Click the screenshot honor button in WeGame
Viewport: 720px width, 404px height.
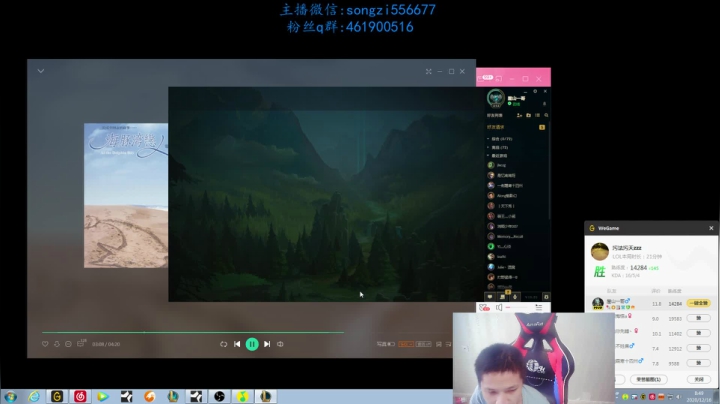click(x=649, y=379)
